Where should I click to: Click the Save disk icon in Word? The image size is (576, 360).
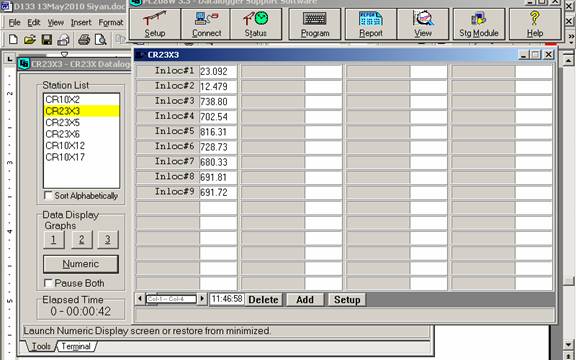(47, 39)
